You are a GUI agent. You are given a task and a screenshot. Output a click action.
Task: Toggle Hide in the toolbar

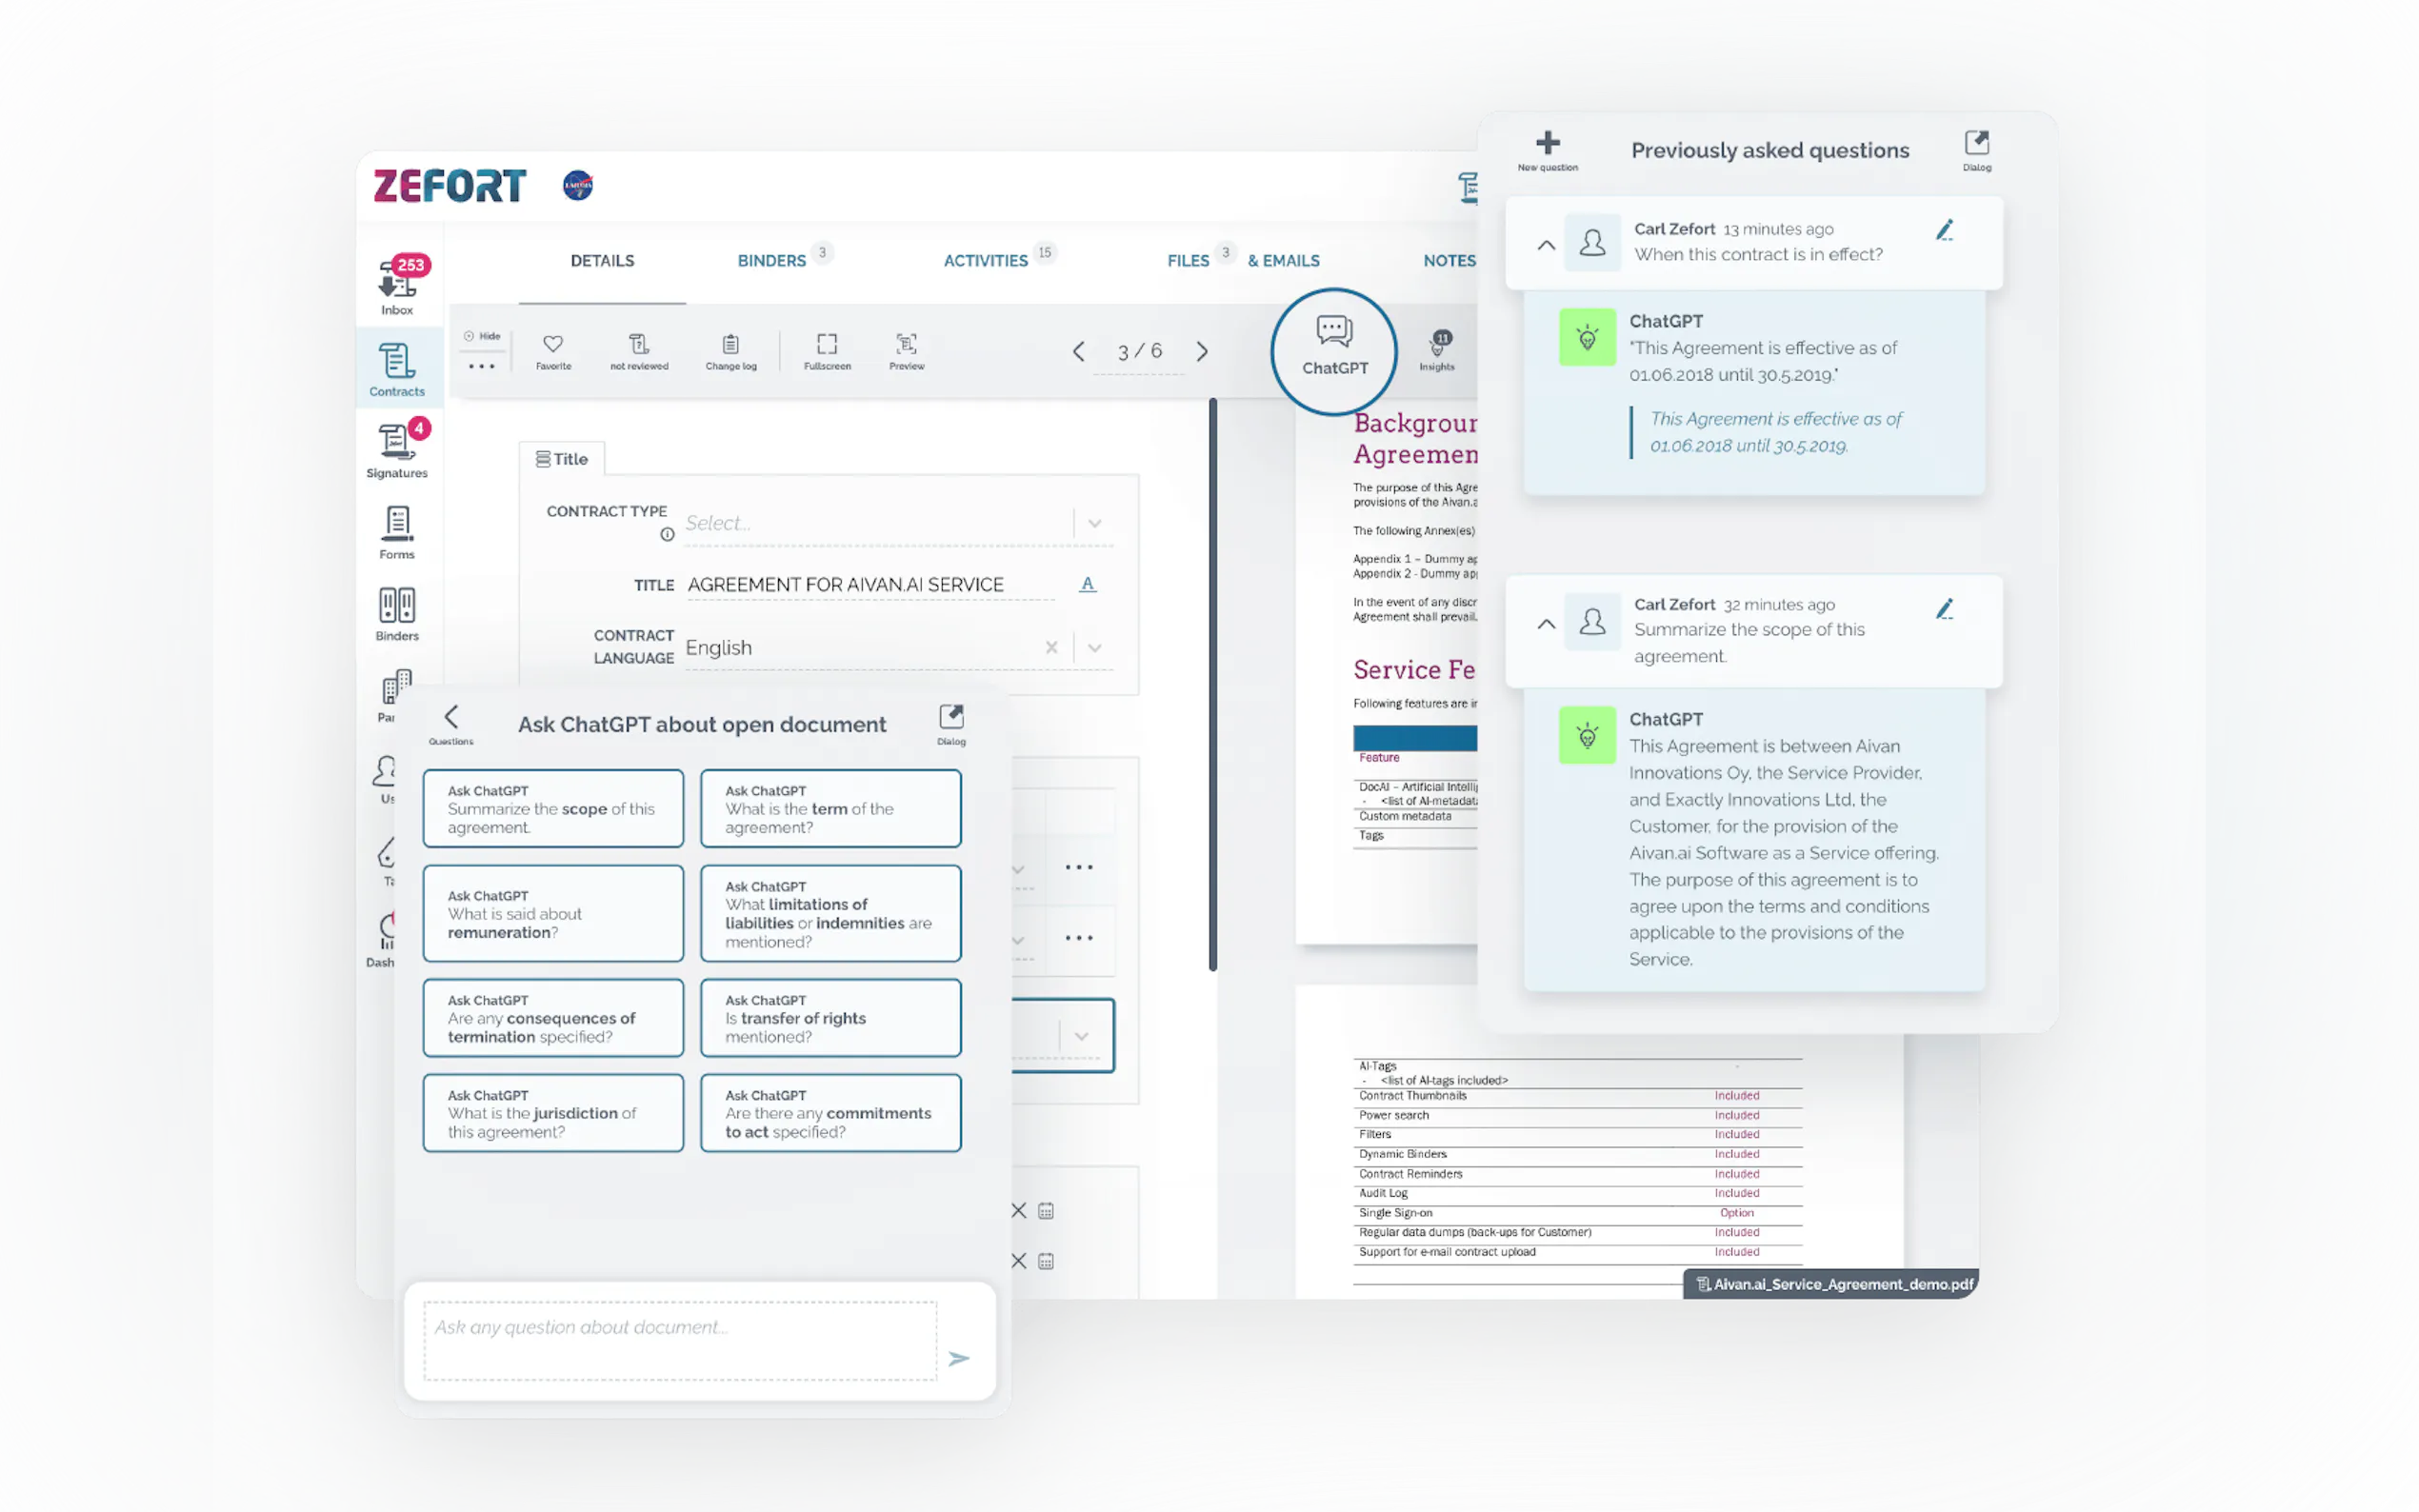pos(482,337)
